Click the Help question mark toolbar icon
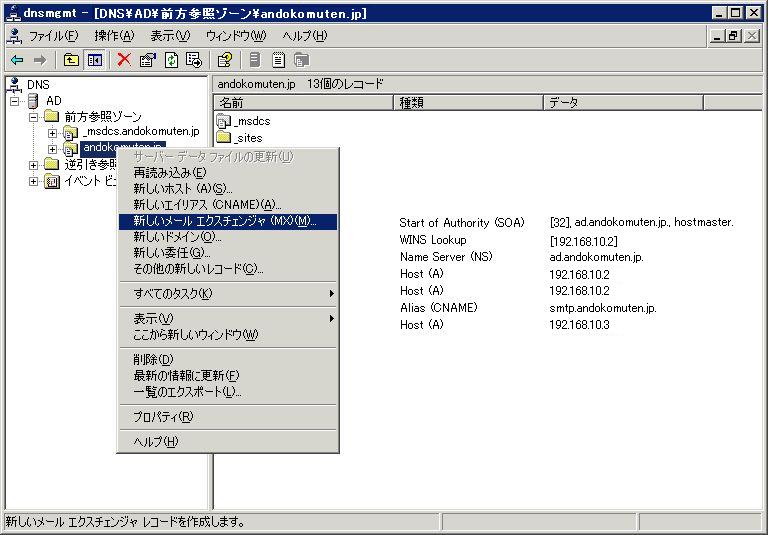The width and height of the screenshot is (768, 535). 225,60
